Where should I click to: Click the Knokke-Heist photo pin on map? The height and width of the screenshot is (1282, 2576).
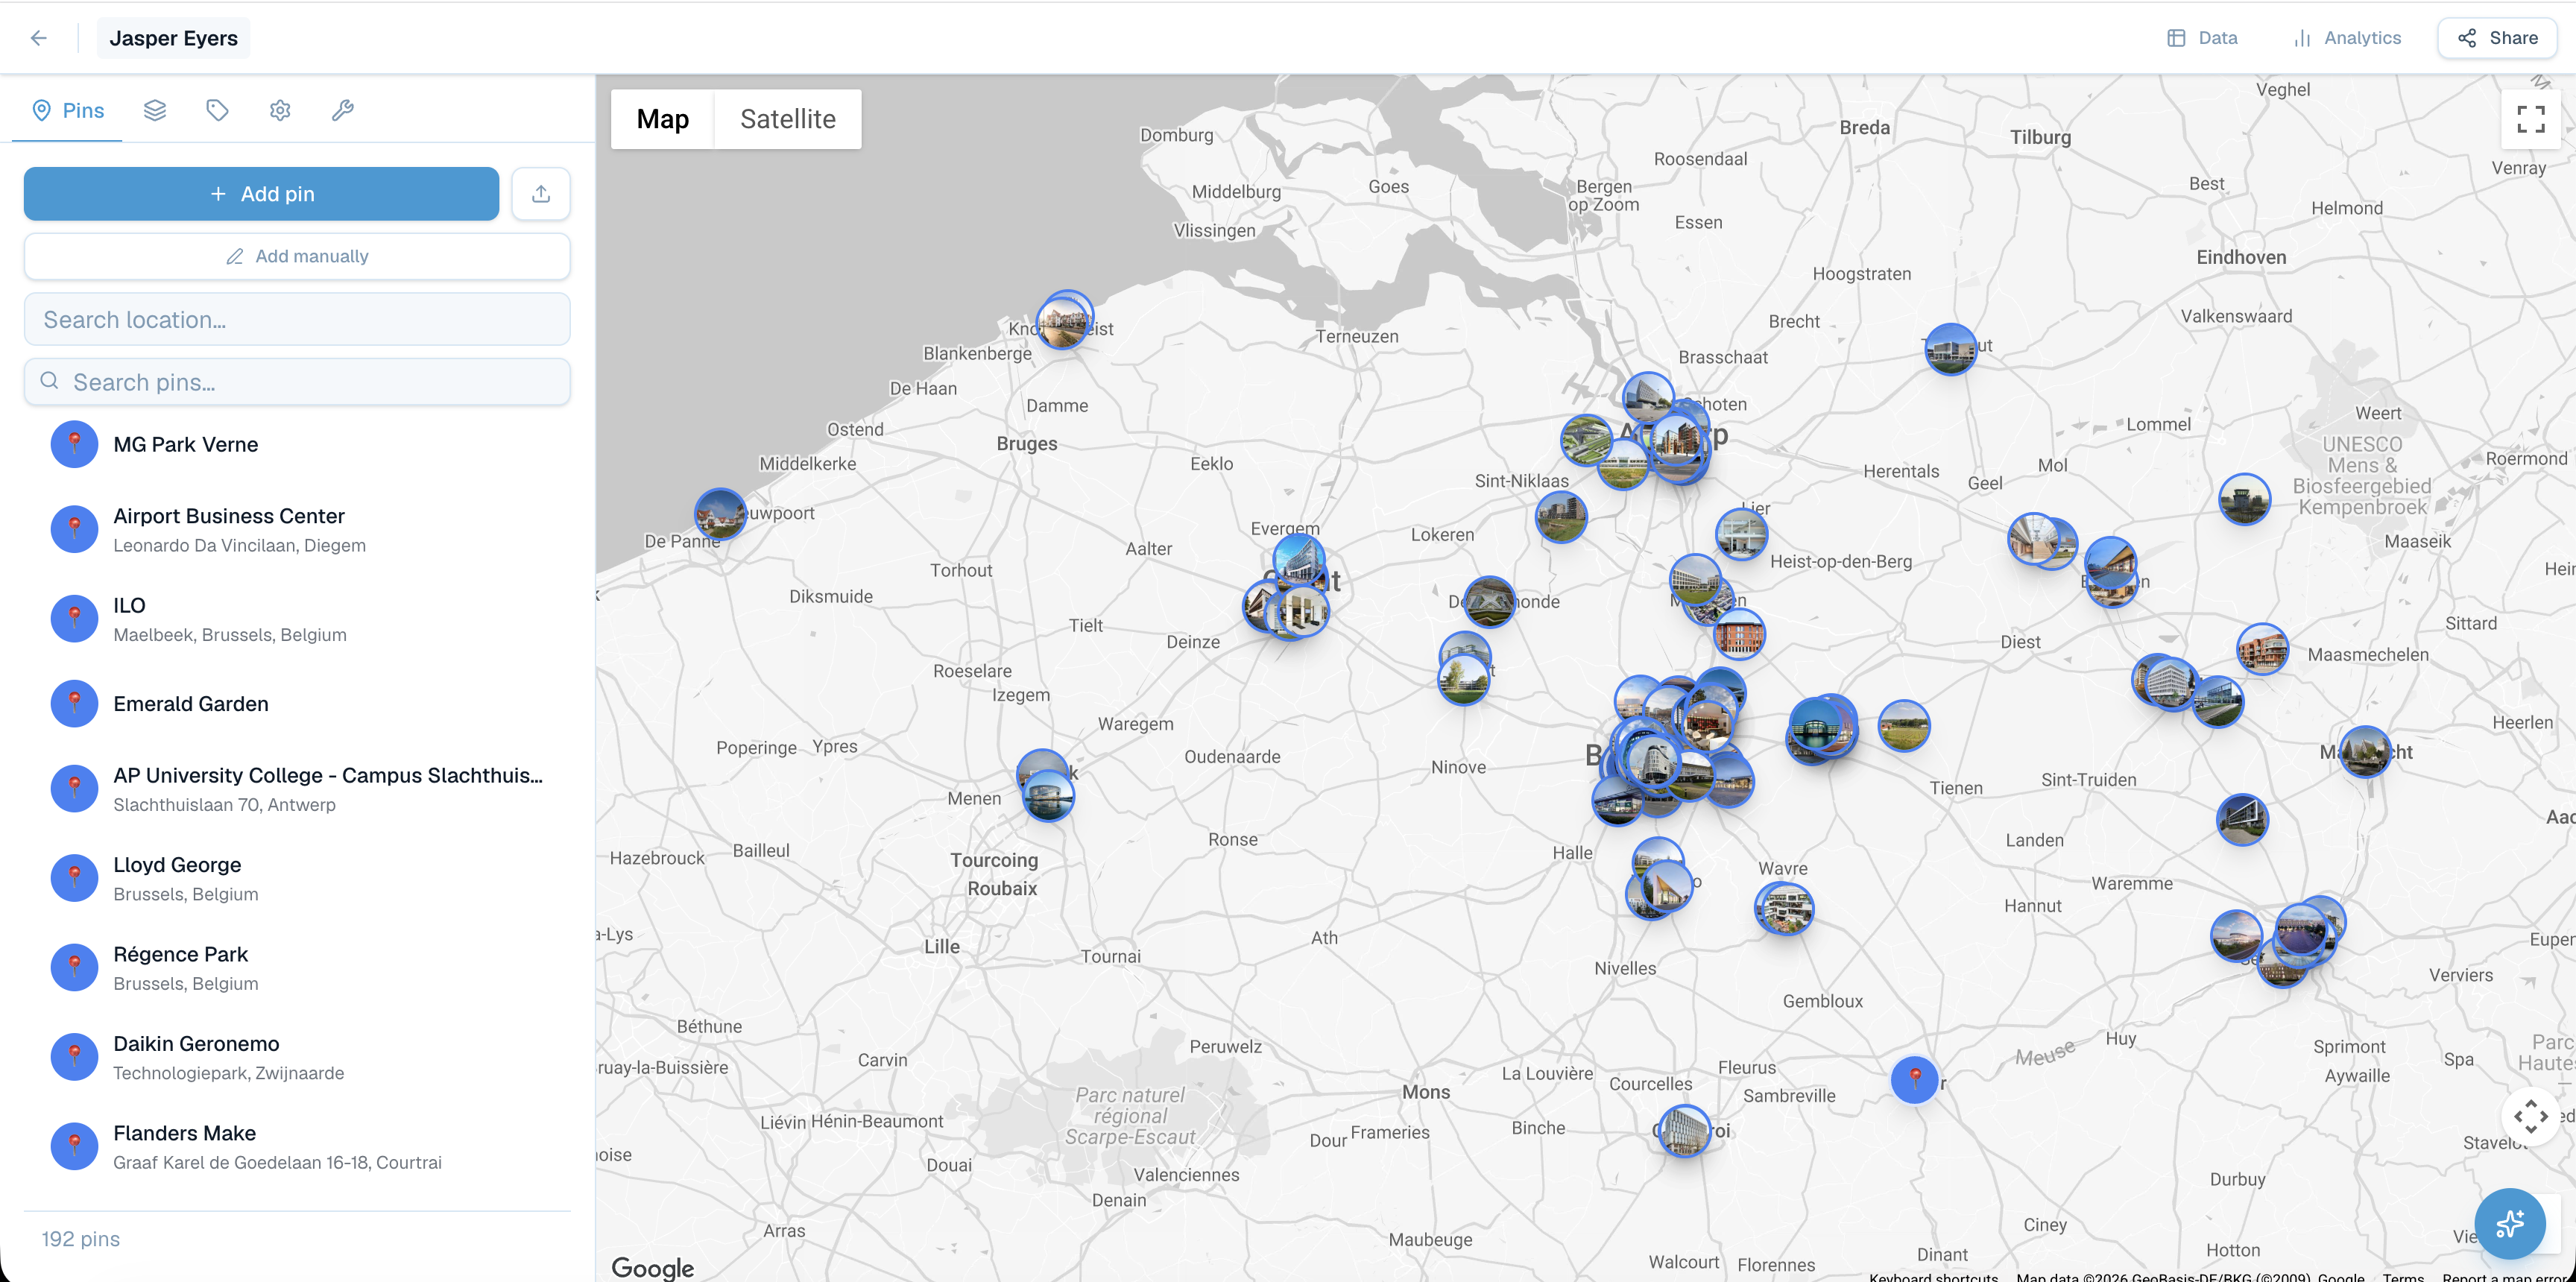point(1063,321)
